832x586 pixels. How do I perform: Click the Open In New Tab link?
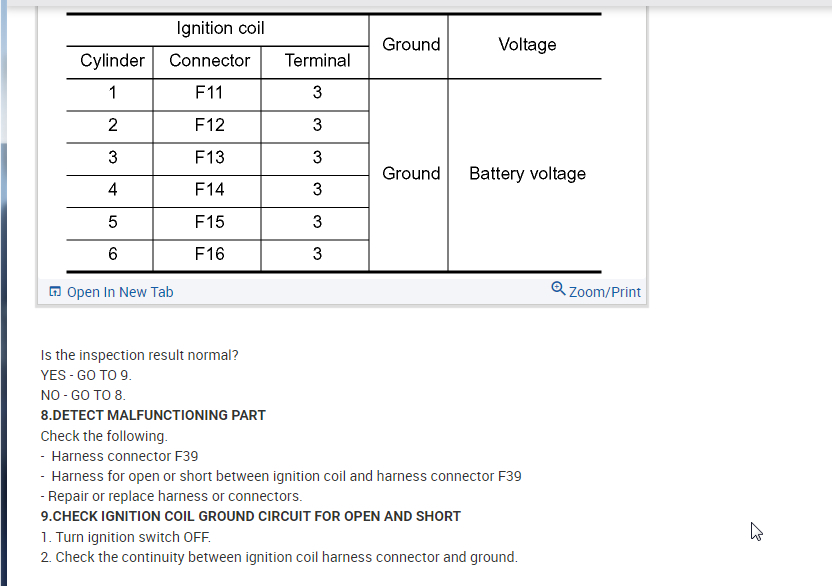click(120, 292)
